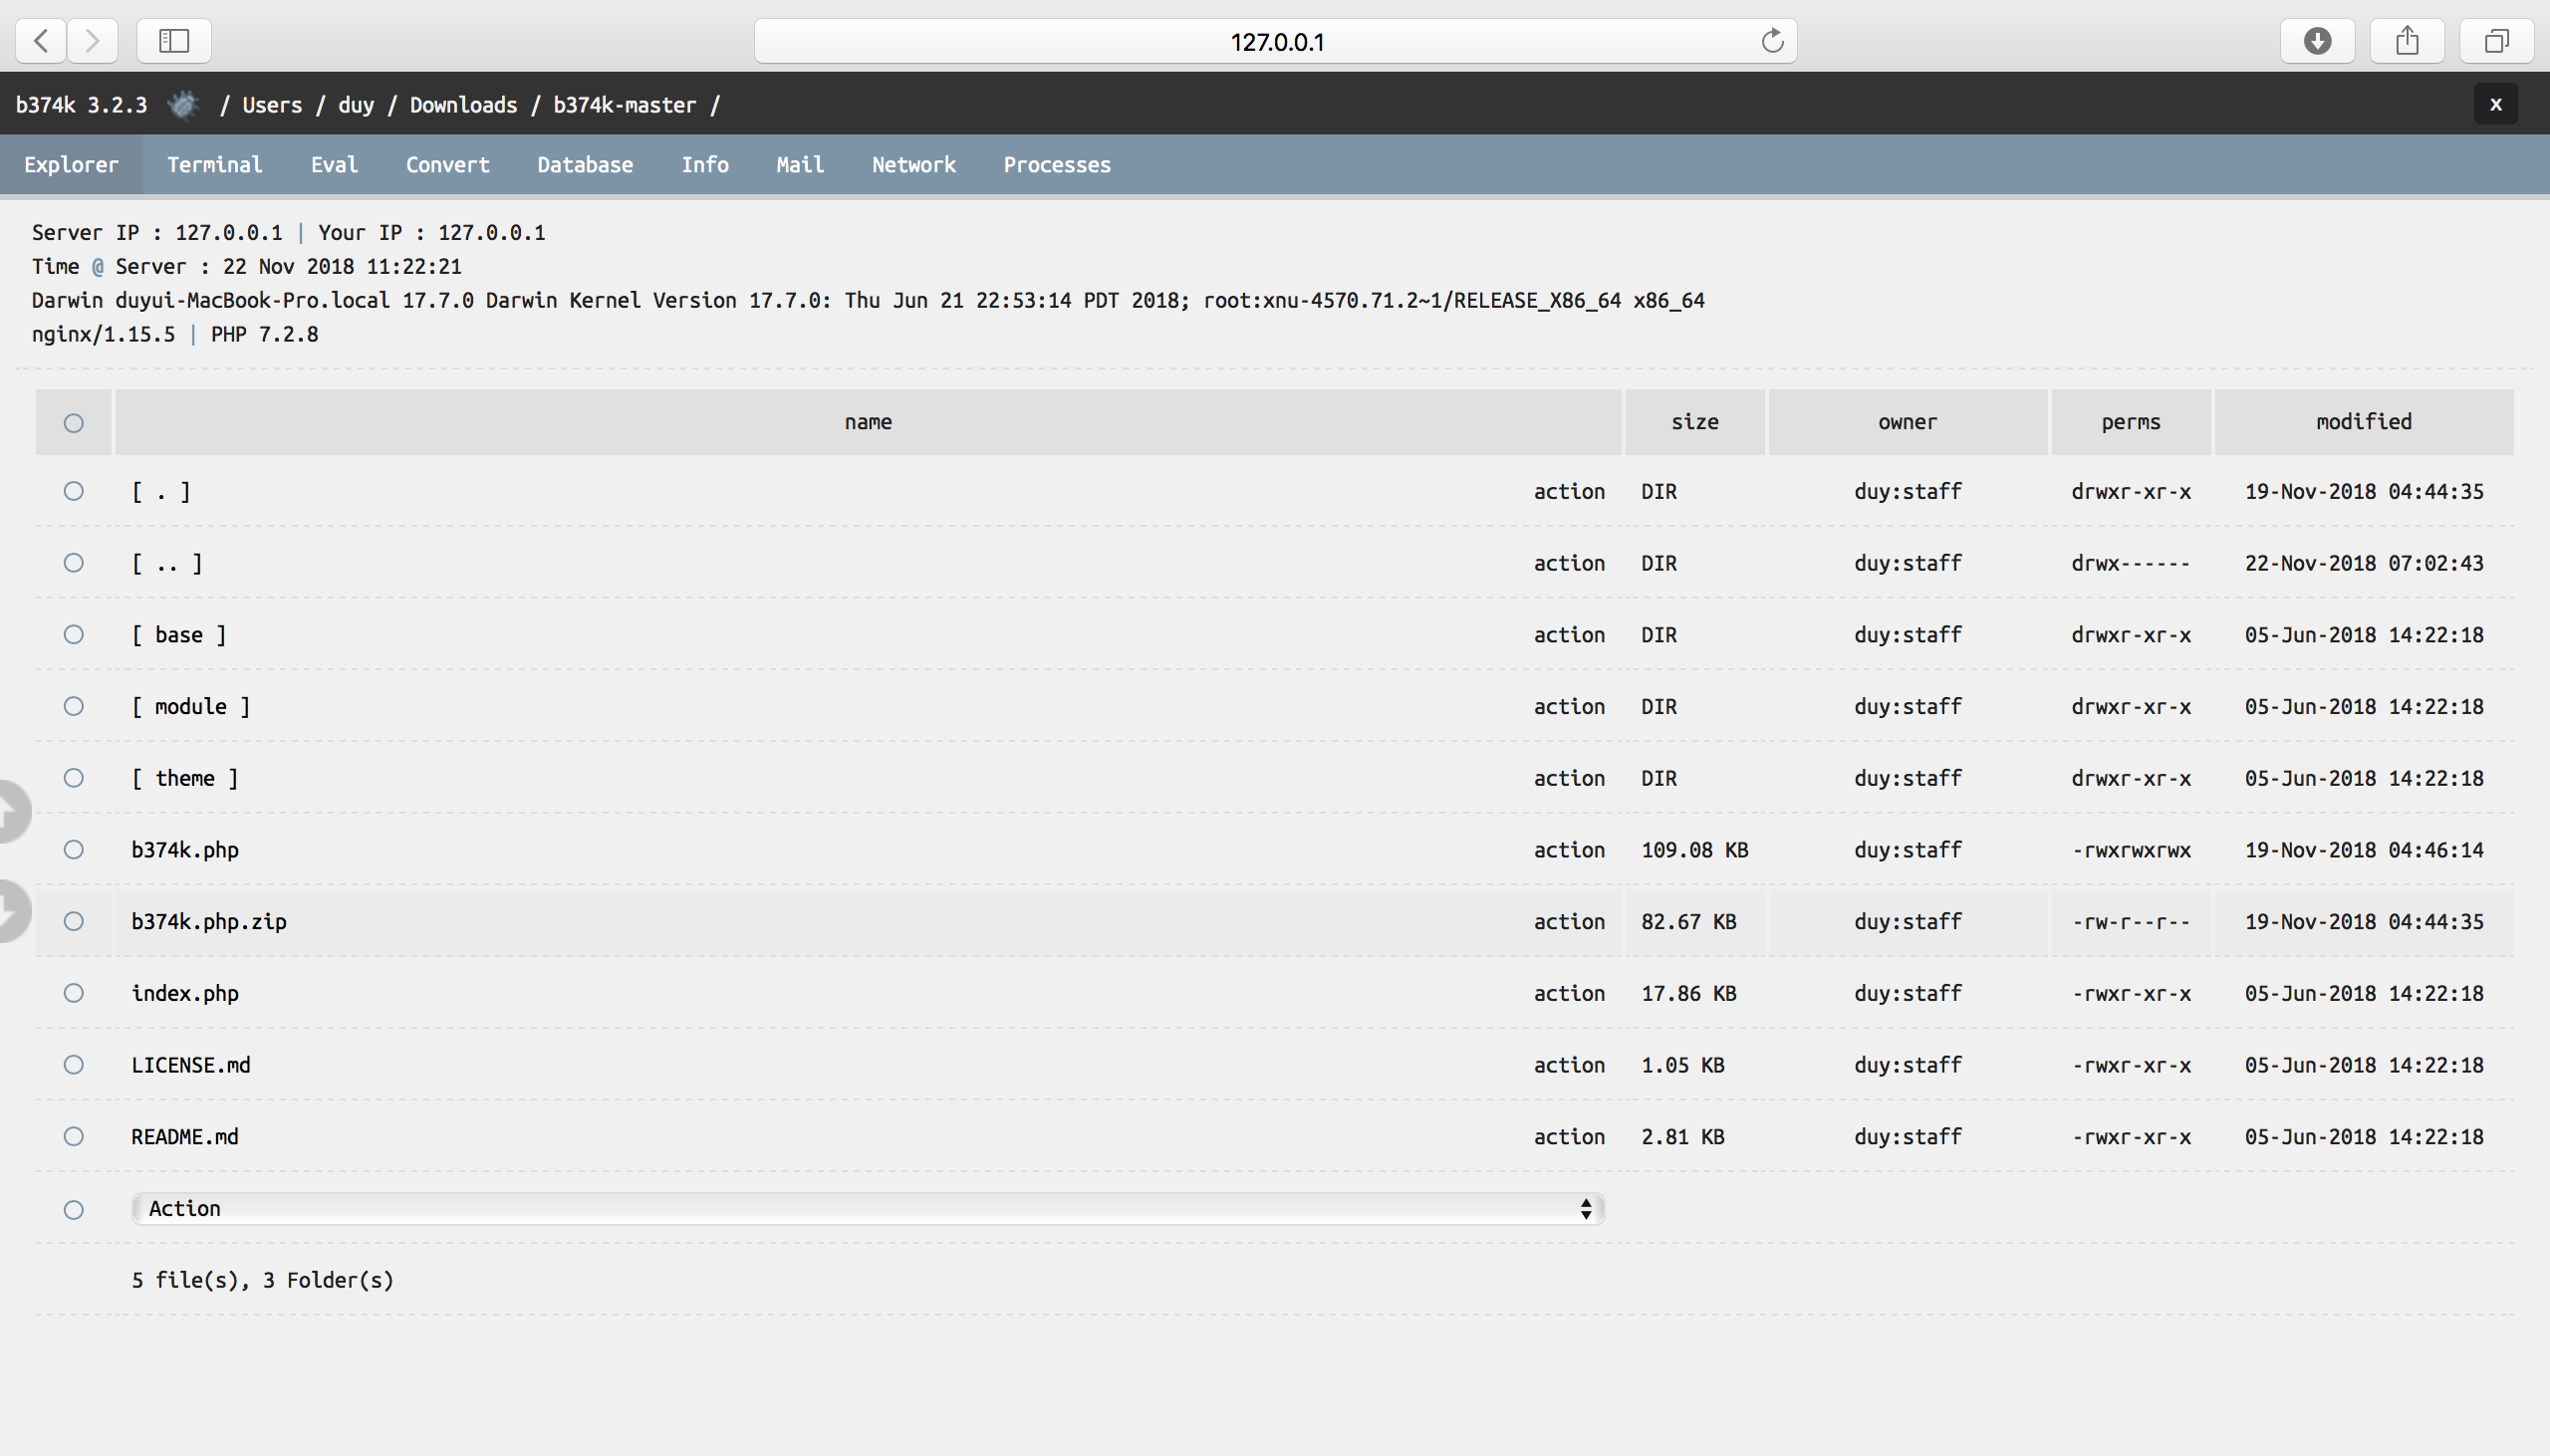Open action menu for LICENSE.md
Image resolution: width=2550 pixels, height=1456 pixels.
pyautogui.click(x=1569, y=1065)
